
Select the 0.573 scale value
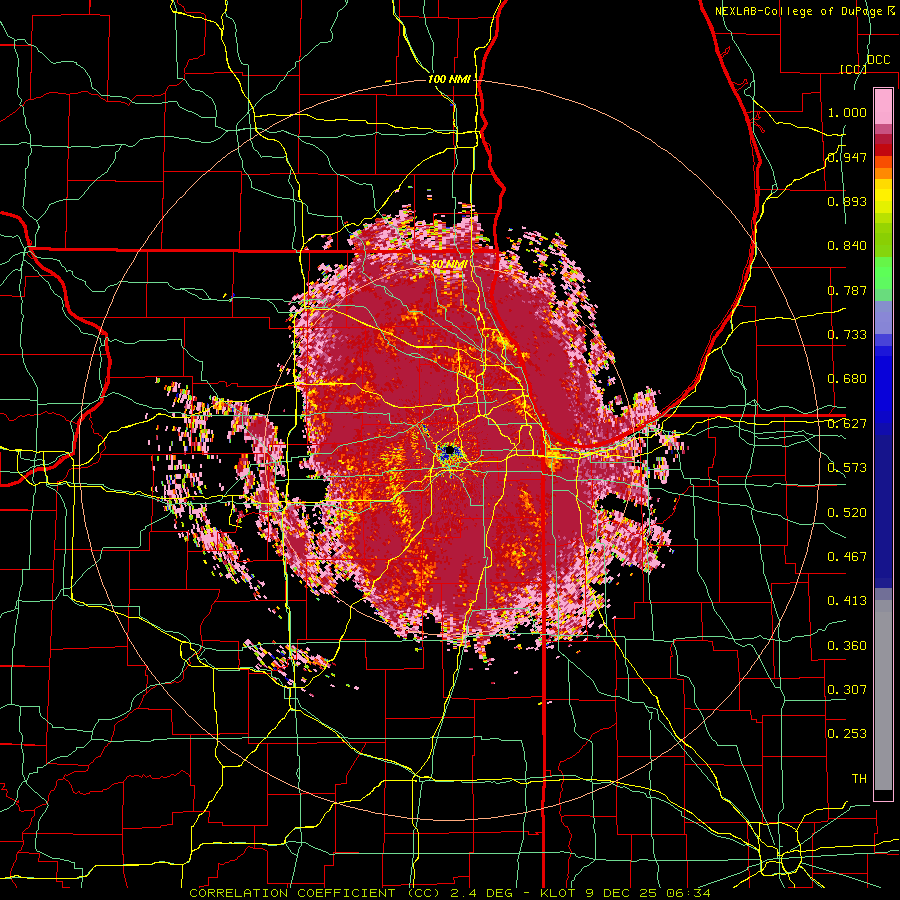pyautogui.click(x=847, y=468)
